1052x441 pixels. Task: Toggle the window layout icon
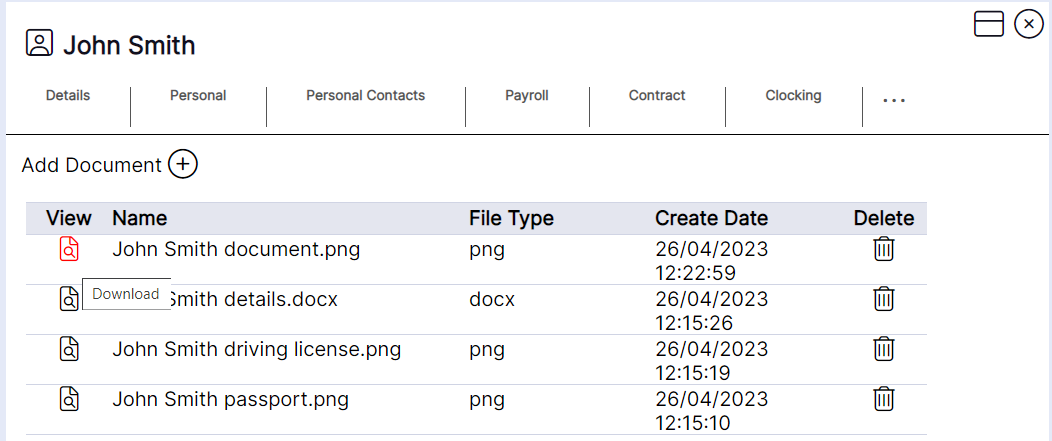pos(989,24)
